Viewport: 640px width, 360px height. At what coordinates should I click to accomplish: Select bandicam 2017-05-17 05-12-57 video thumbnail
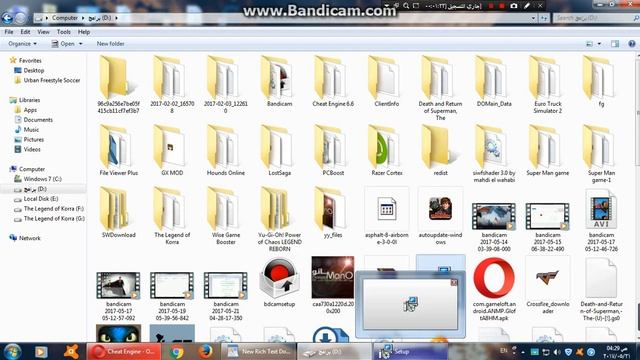tap(118, 285)
